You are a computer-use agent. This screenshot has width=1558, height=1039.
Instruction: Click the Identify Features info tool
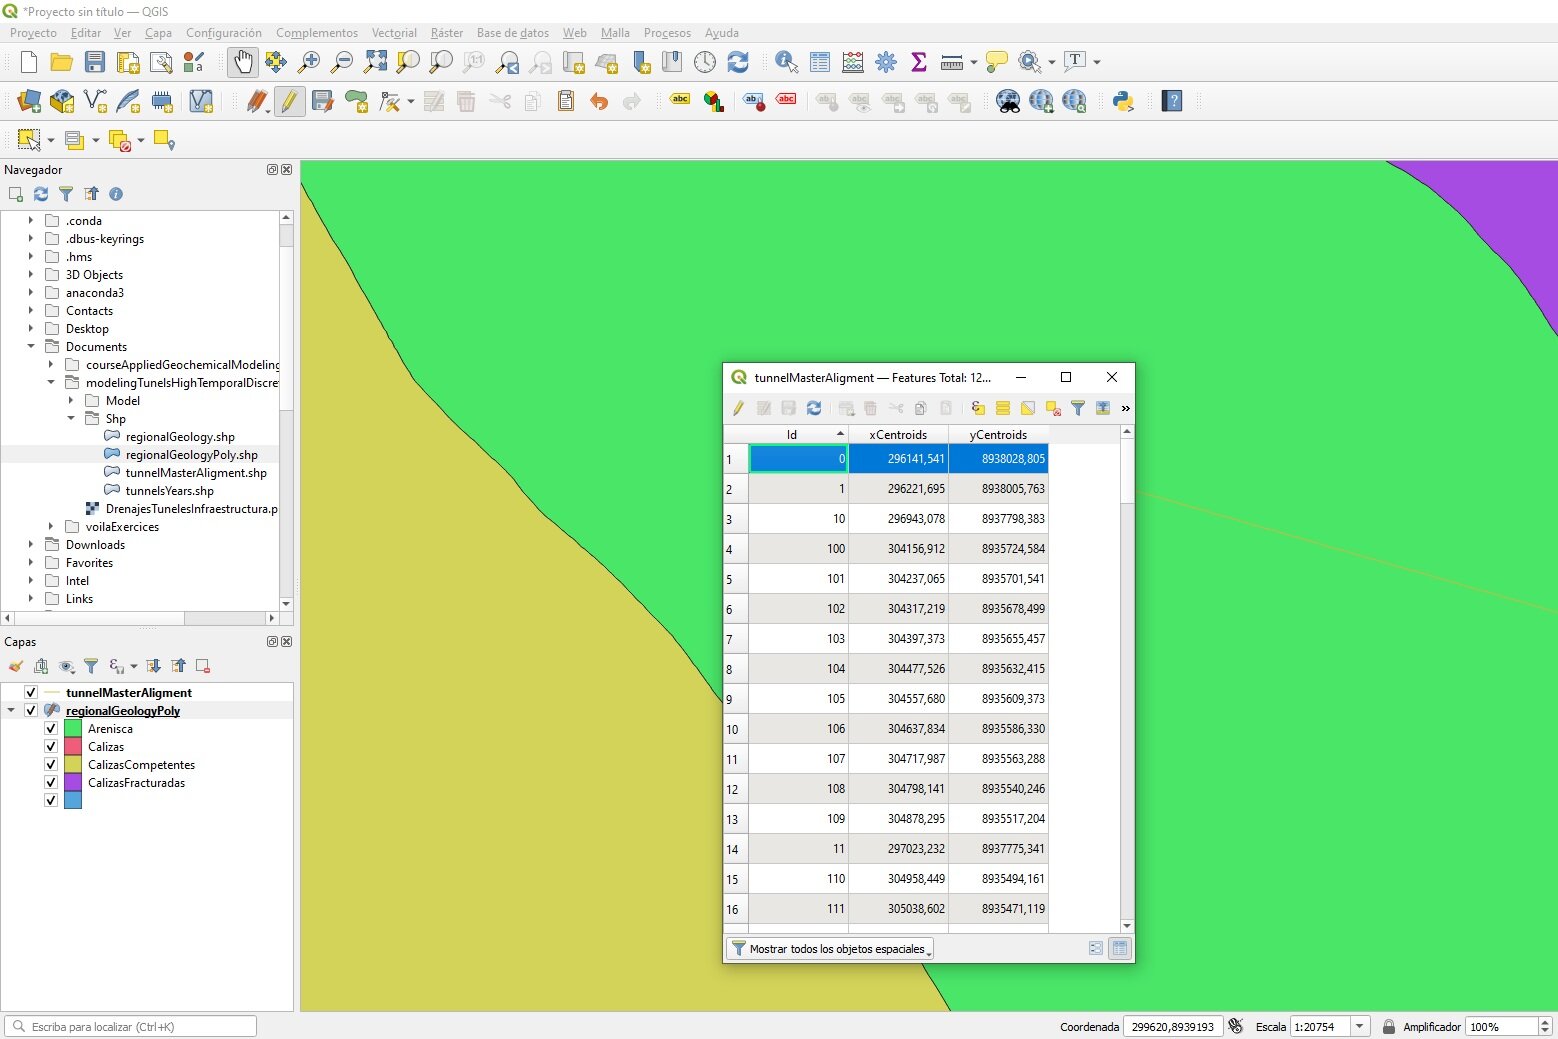point(786,62)
